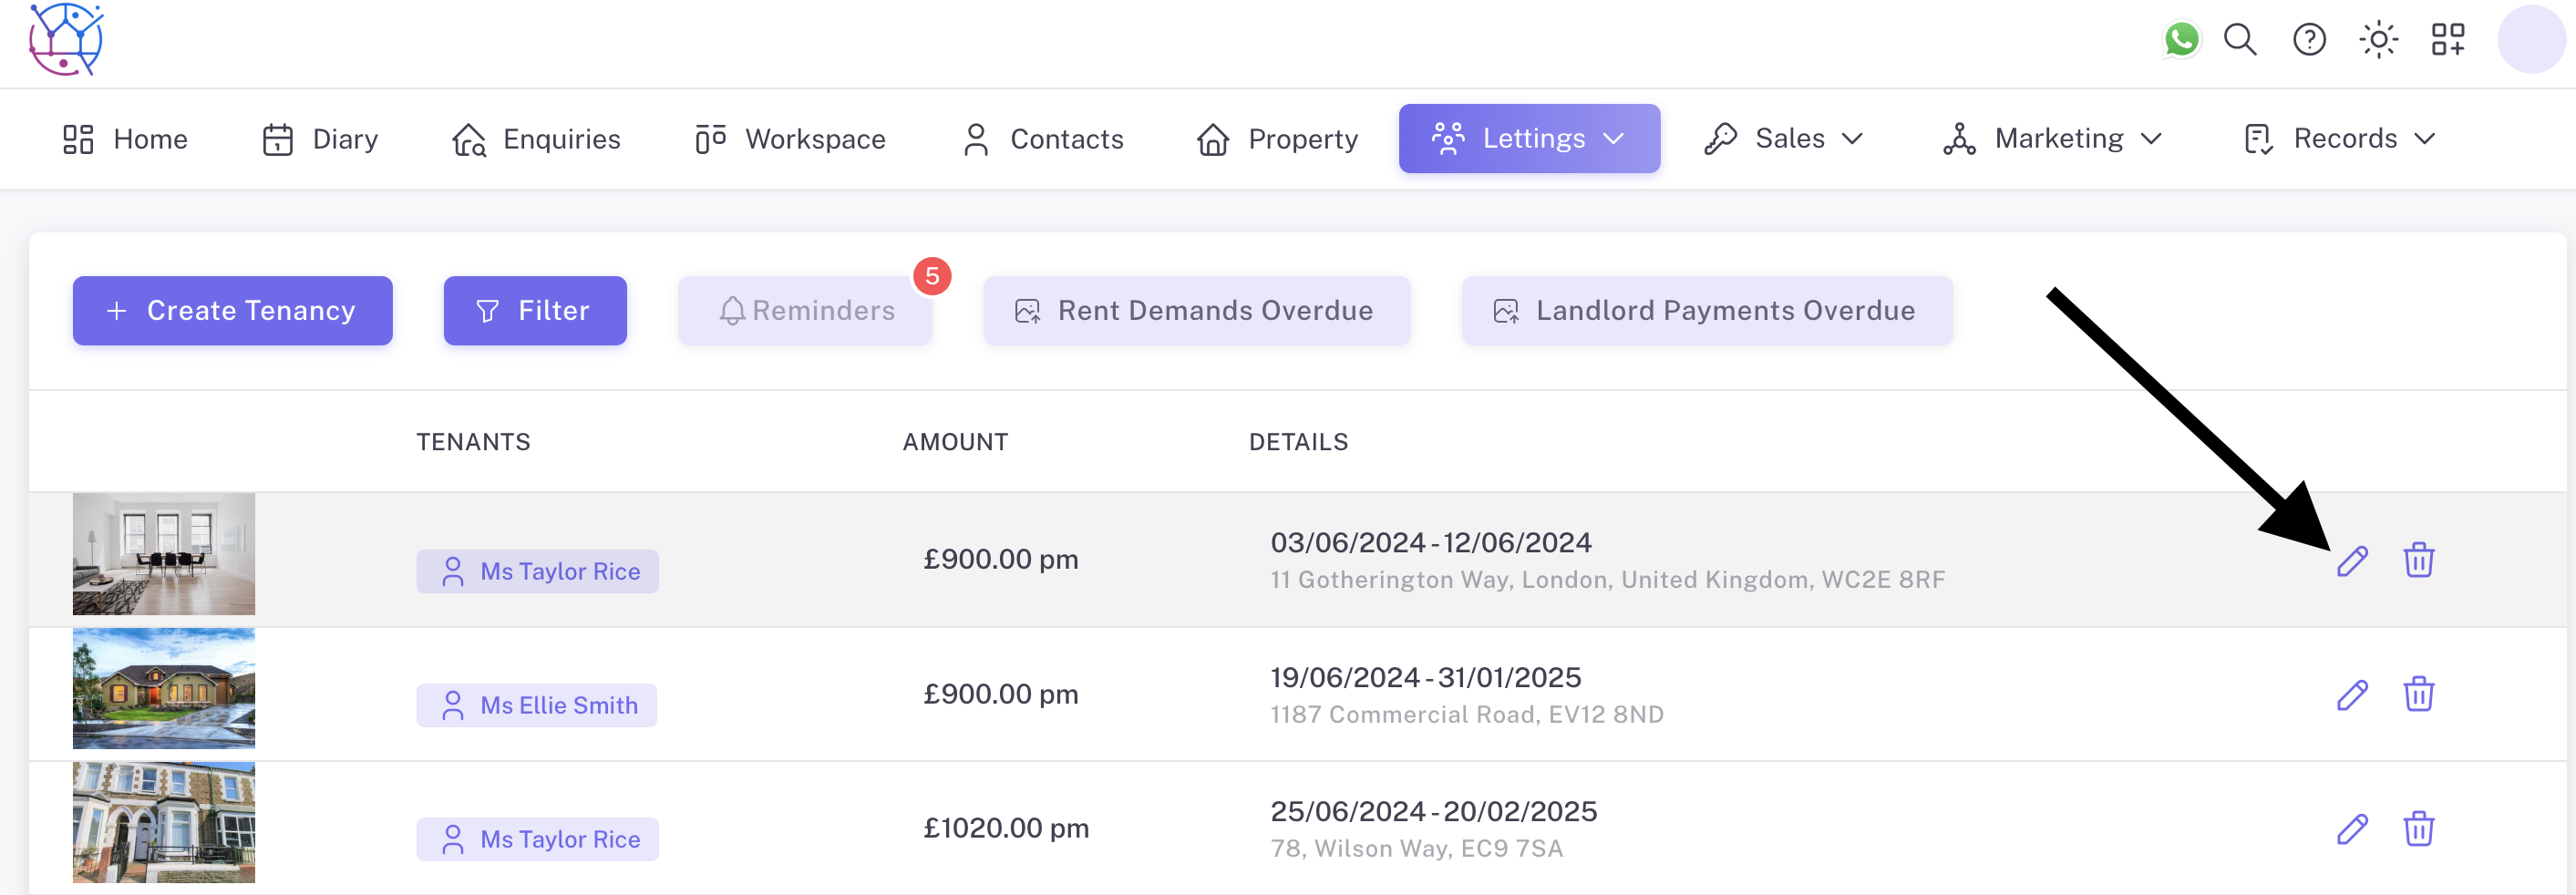The width and height of the screenshot is (2576, 895).
Task: Delete the 1187 Commercial Road tenancy
Action: pyautogui.click(x=2418, y=695)
